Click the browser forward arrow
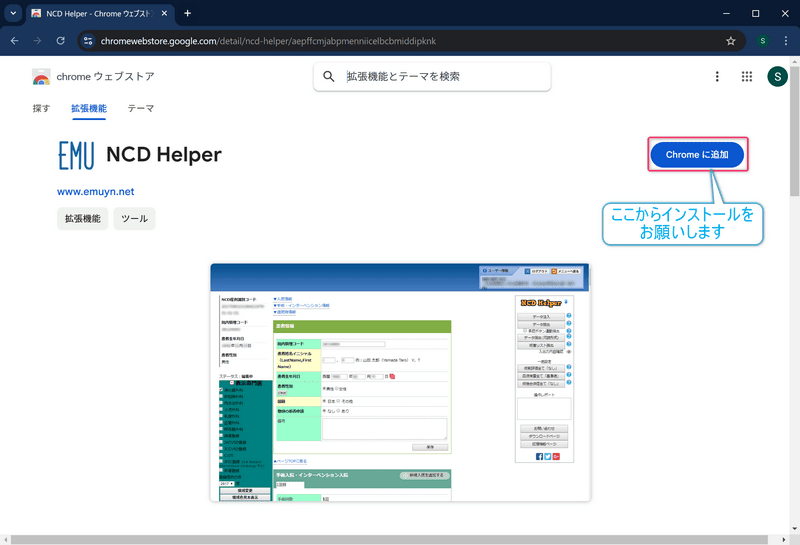 [x=37, y=41]
